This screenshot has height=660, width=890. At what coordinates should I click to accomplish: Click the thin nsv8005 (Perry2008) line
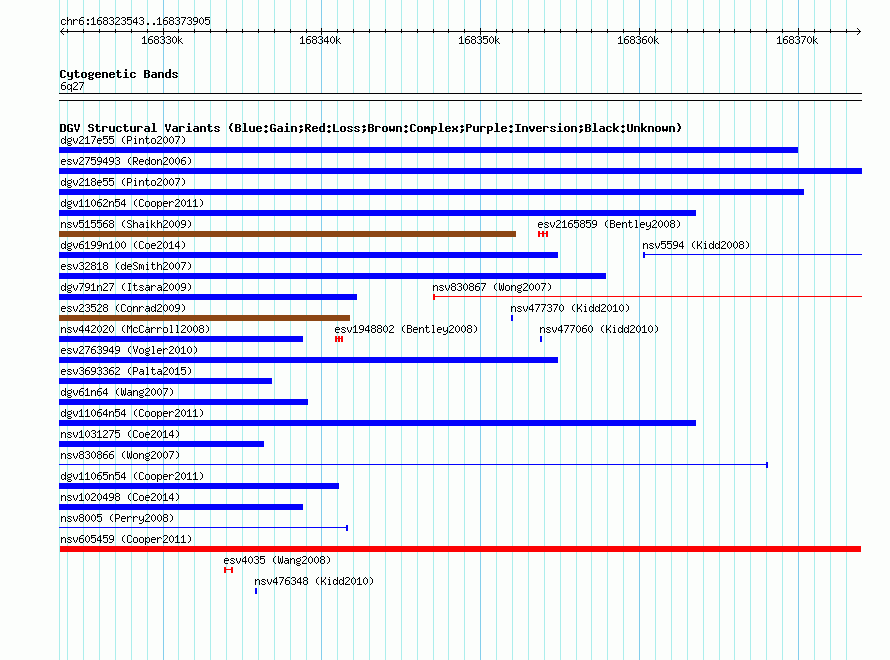[x=204, y=528]
